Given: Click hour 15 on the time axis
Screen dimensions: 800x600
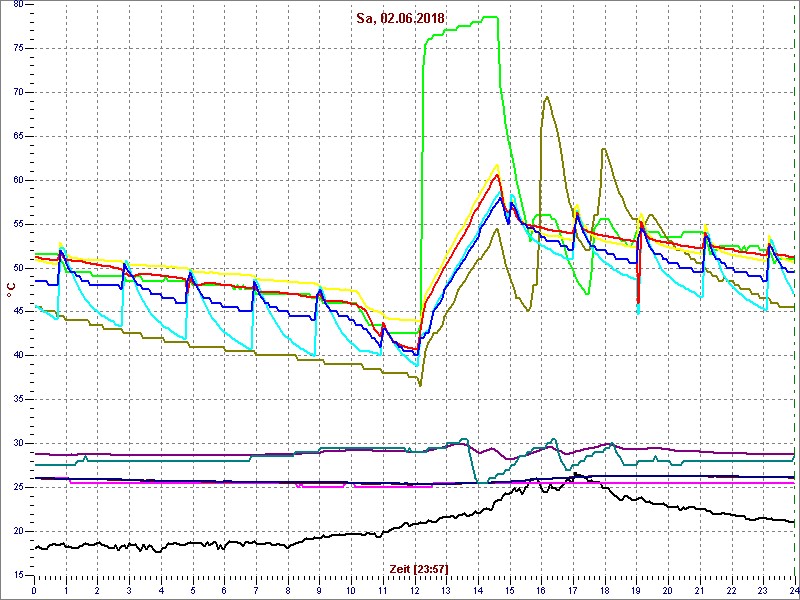Looking at the screenshot, I should 509,590.
